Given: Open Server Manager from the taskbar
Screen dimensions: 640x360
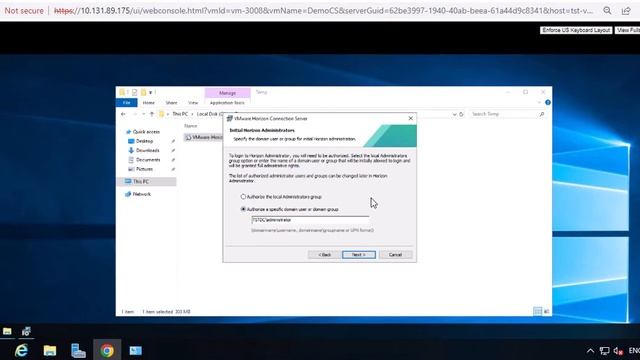Looking at the screenshot, I should coord(78,350).
